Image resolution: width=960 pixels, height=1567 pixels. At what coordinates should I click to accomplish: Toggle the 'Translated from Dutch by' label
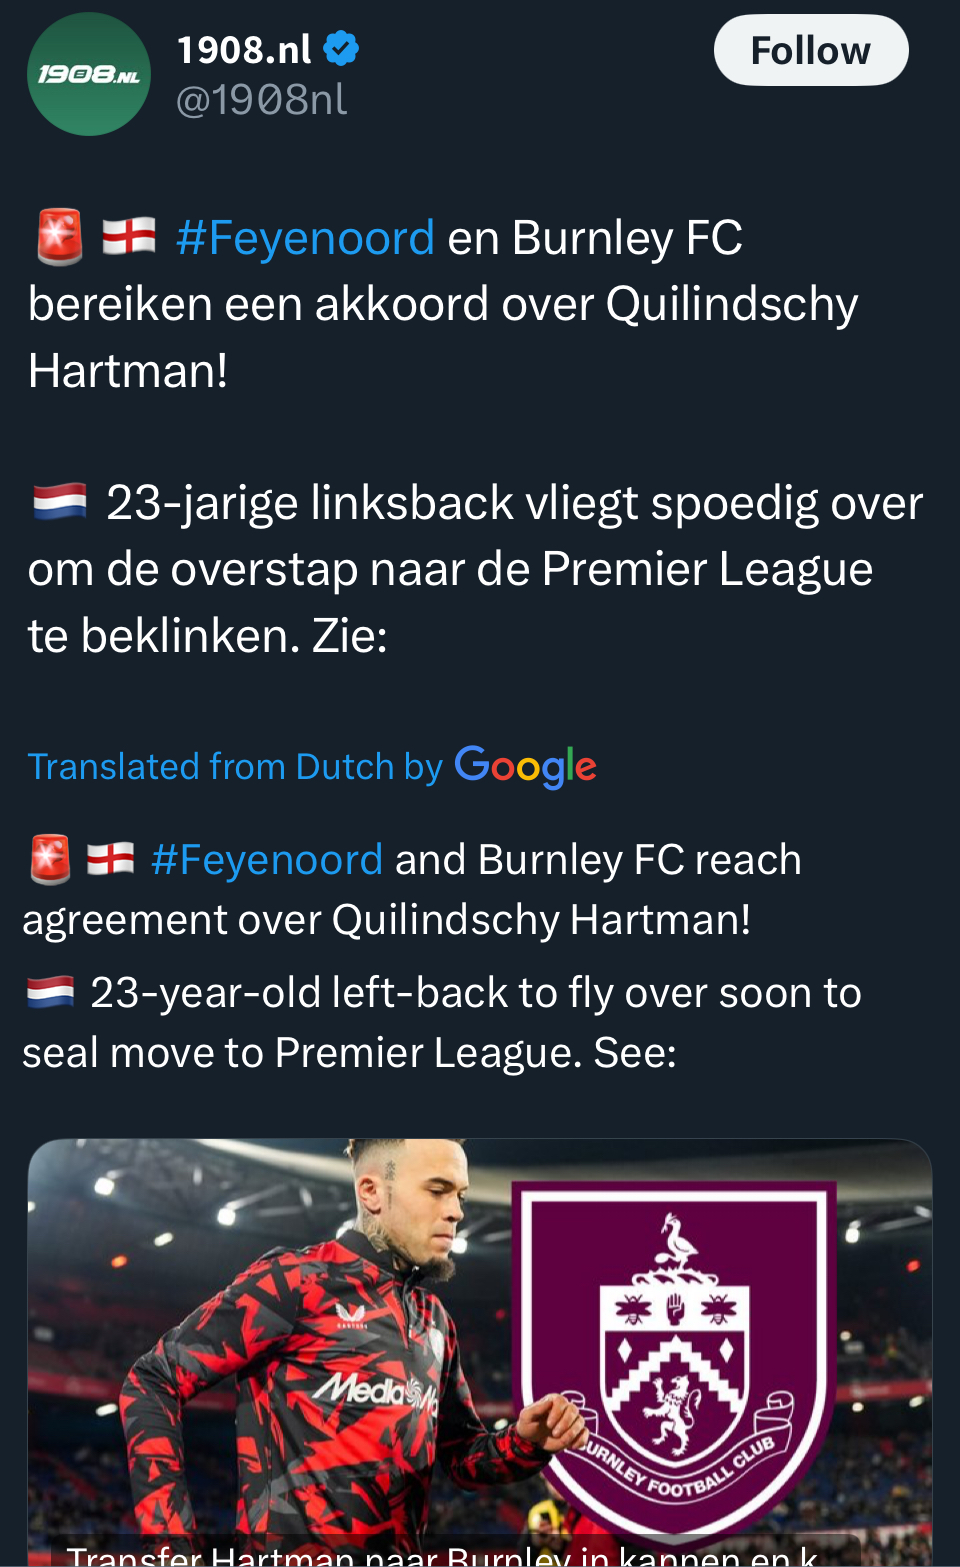(235, 767)
